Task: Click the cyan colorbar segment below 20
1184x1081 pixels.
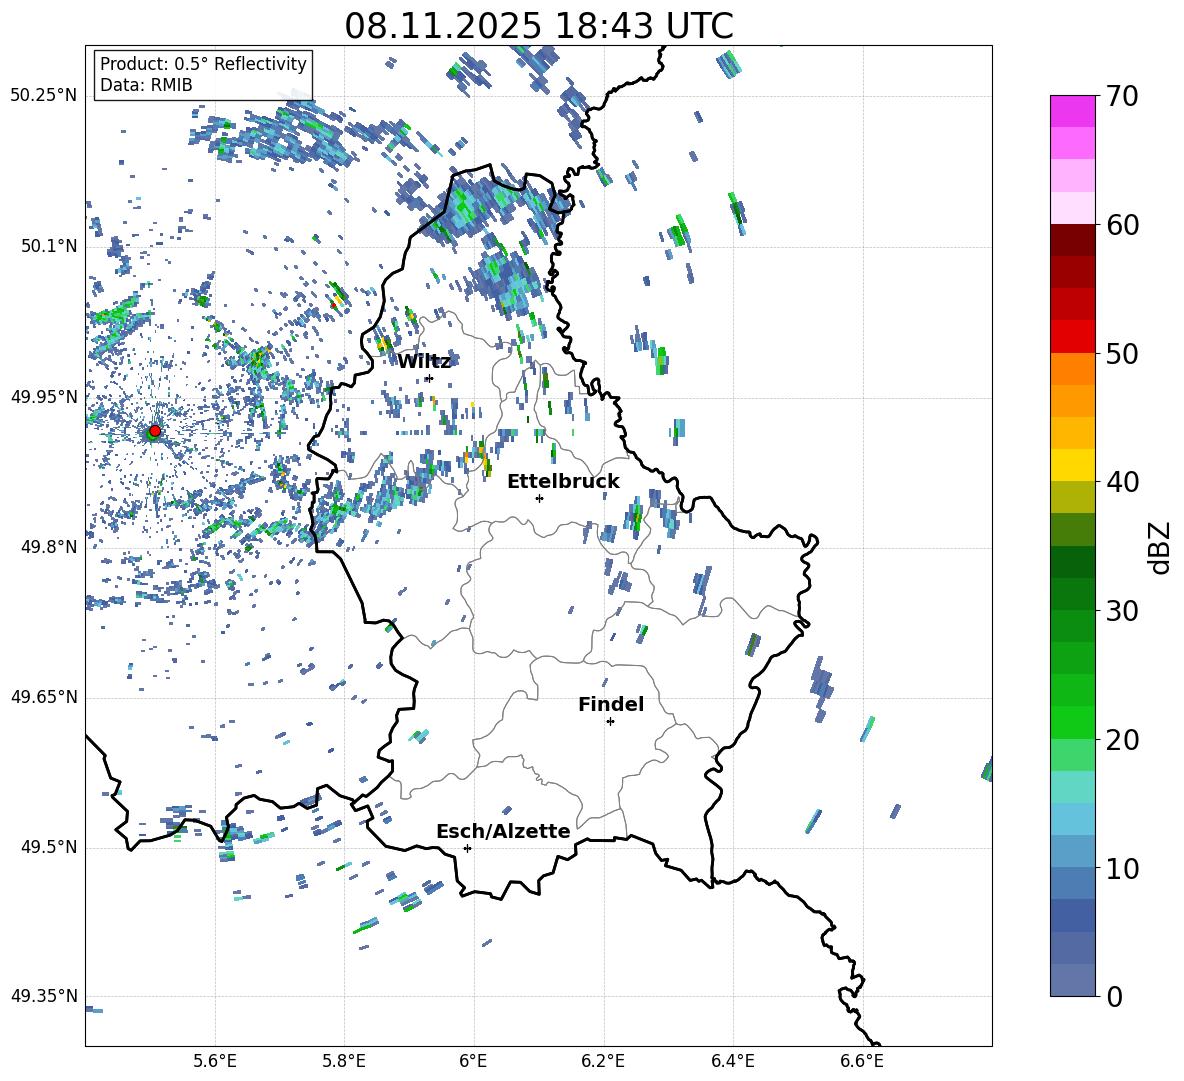Action: [x=1072, y=787]
